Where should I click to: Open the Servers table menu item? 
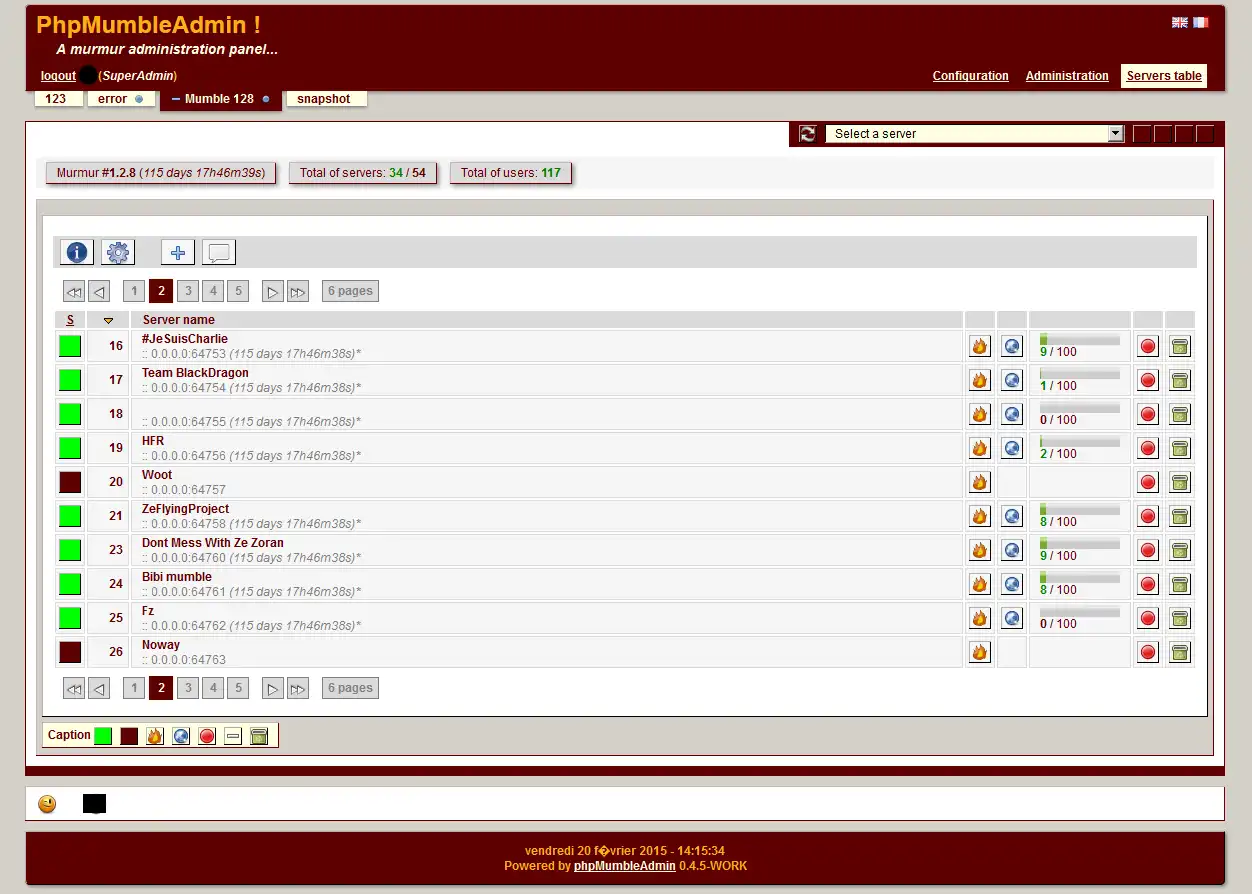pyautogui.click(x=1164, y=76)
